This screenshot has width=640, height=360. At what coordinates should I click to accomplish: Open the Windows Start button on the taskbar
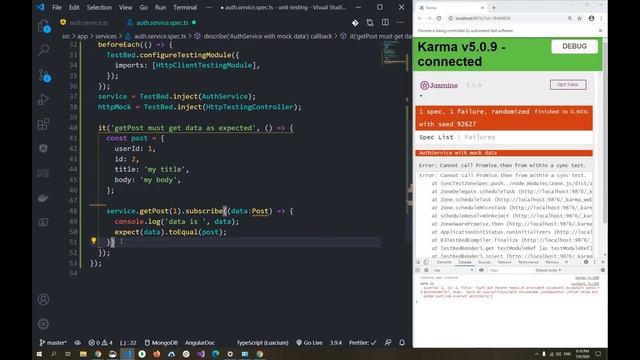[x=39, y=354]
